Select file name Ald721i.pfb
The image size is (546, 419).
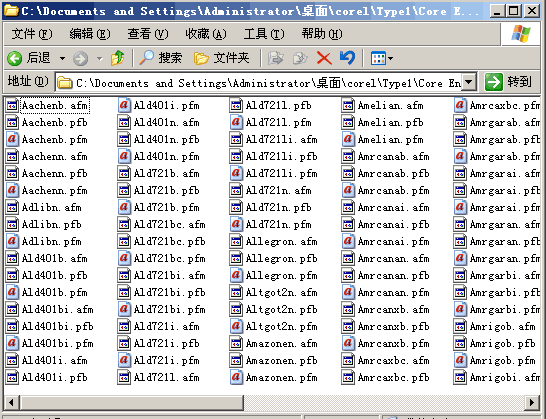click(166, 344)
